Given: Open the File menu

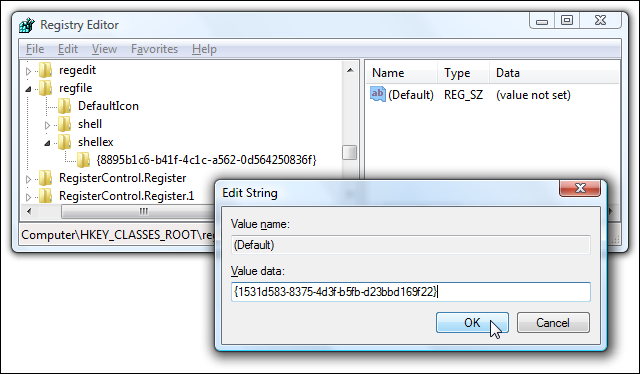Looking at the screenshot, I should pyautogui.click(x=35, y=49).
